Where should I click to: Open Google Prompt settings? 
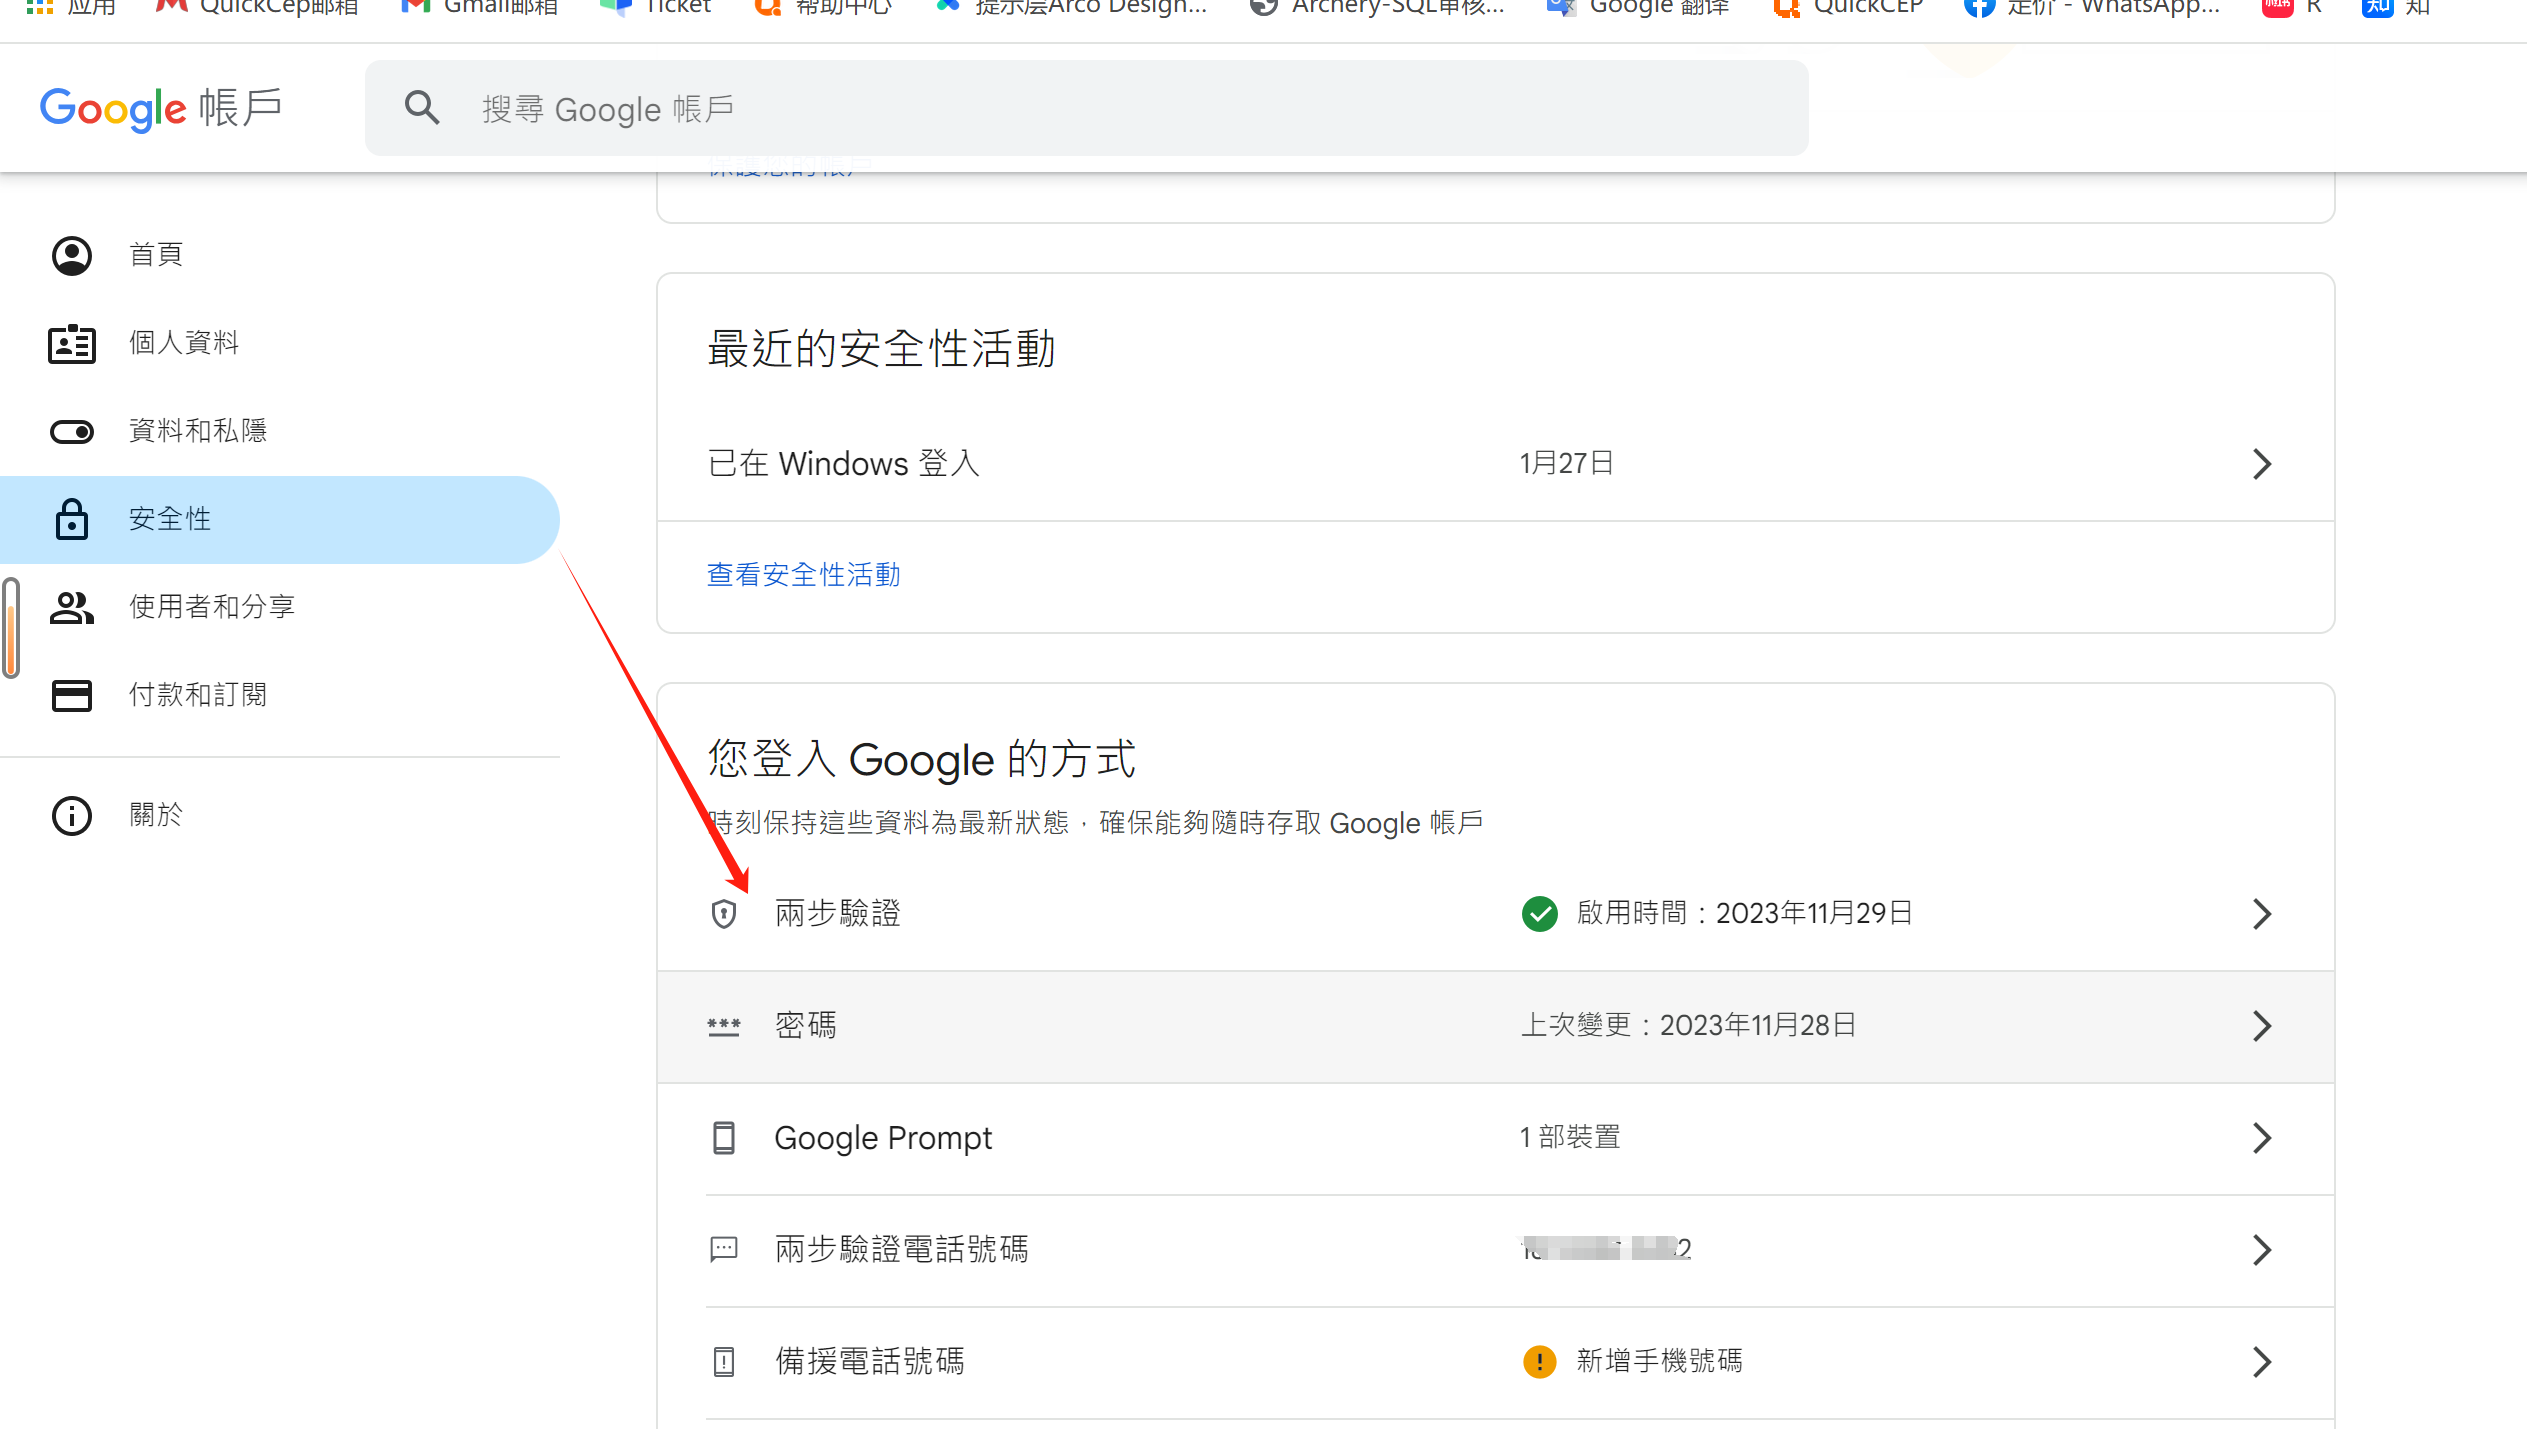tap(1496, 1138)
